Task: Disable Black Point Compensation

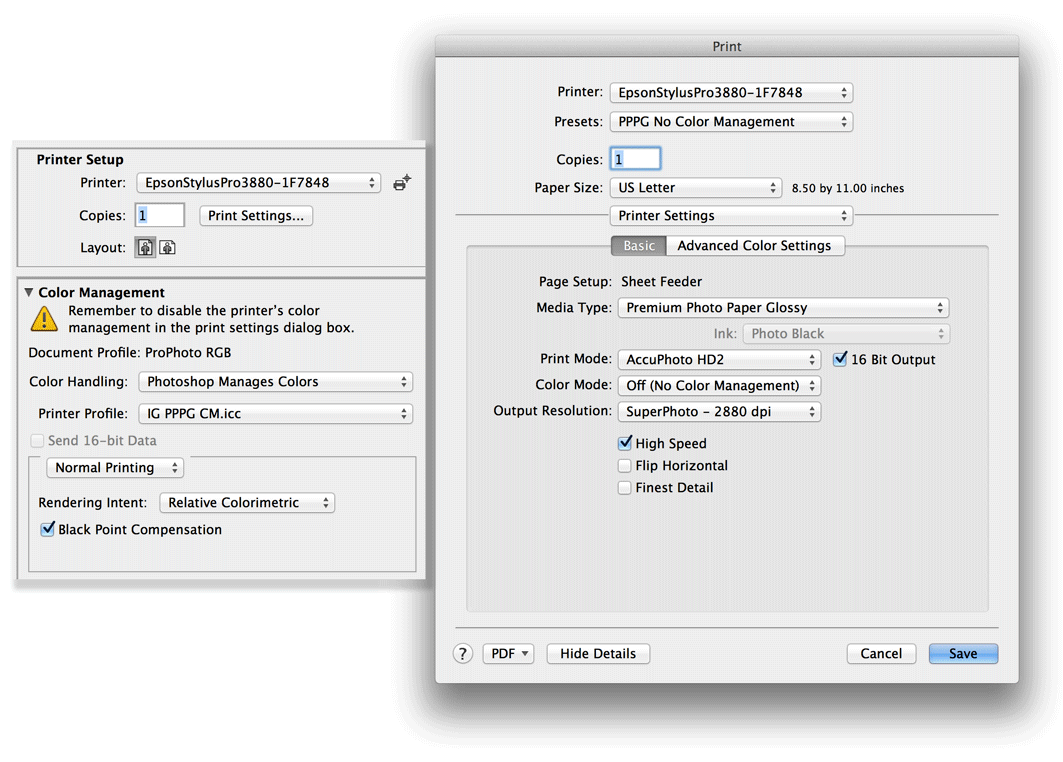Action: coord(47,530)
